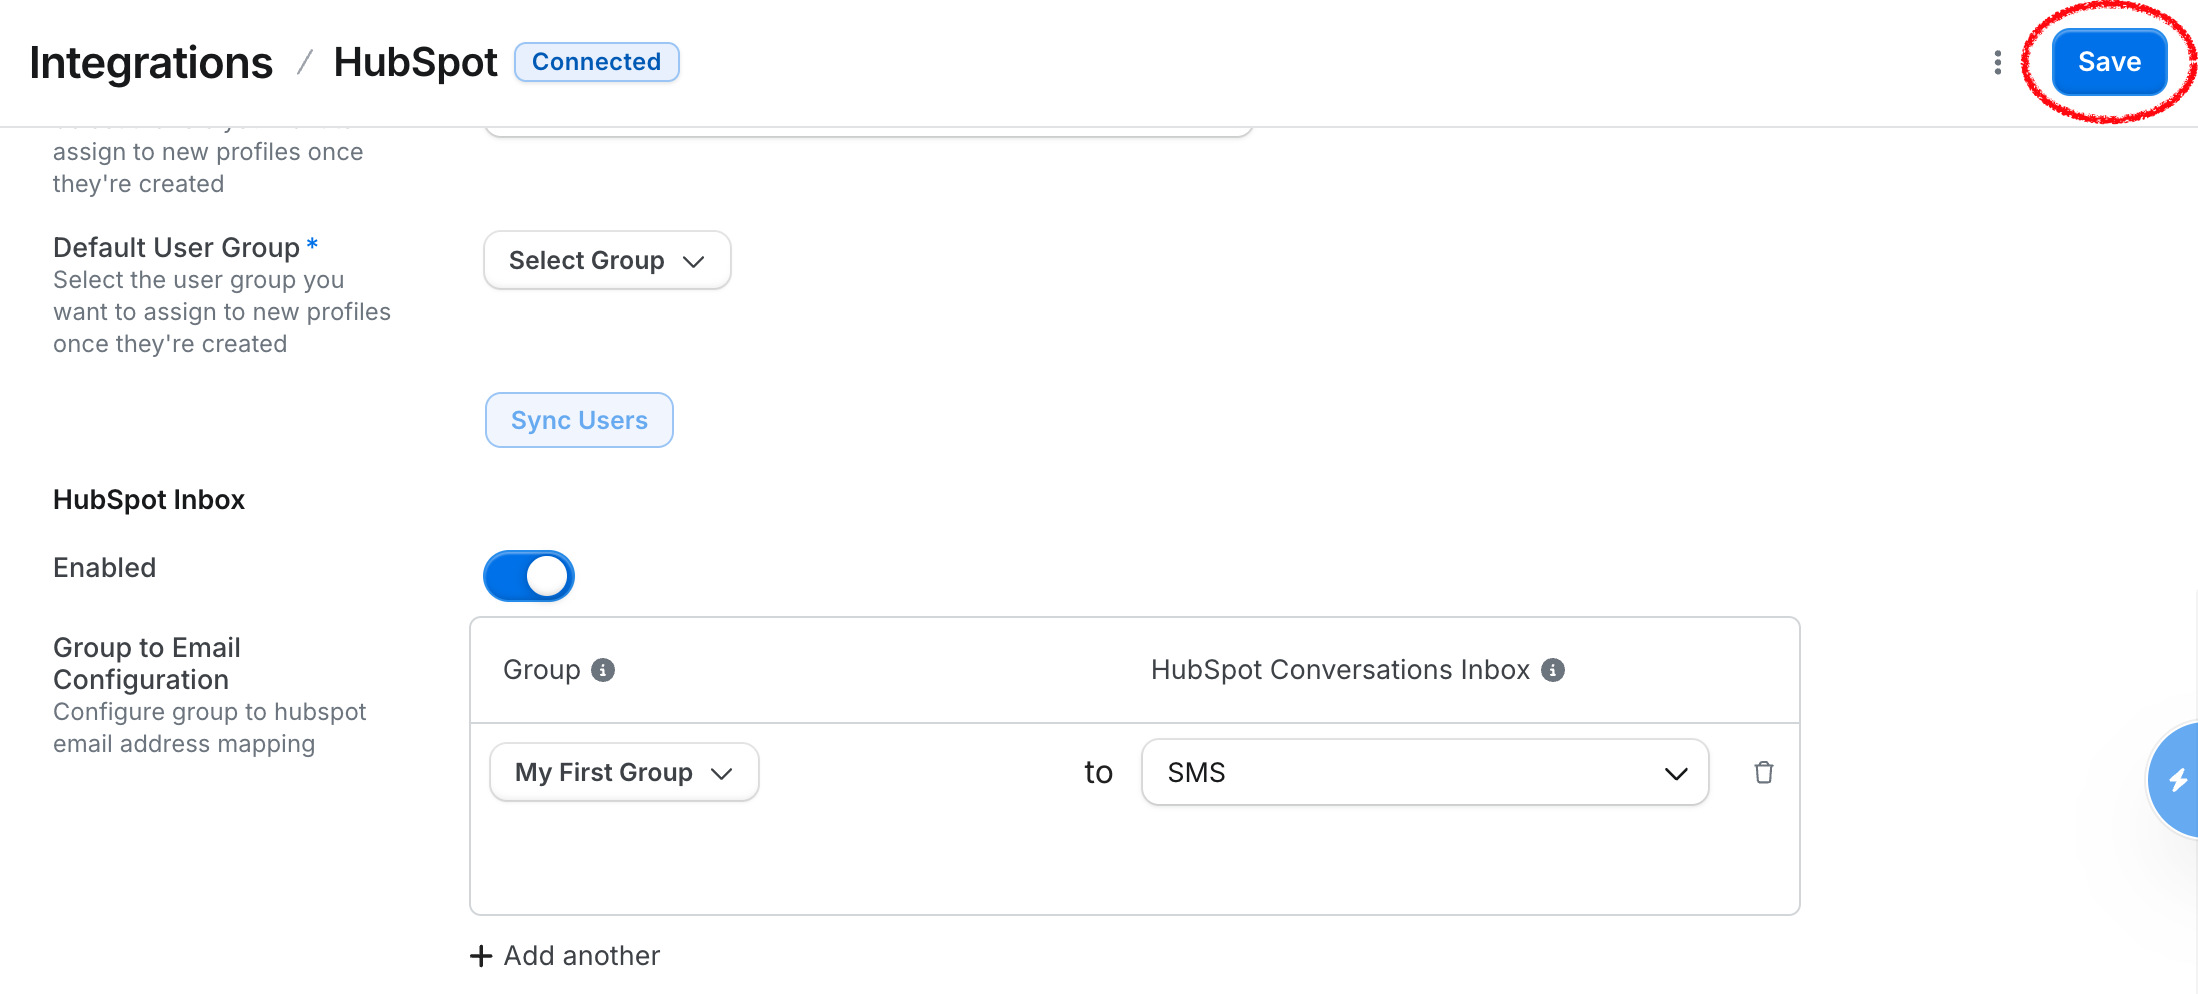2198x994 pixels.
Task: Save the HubSpot integration settings
Action: [x=2109, y=62]
